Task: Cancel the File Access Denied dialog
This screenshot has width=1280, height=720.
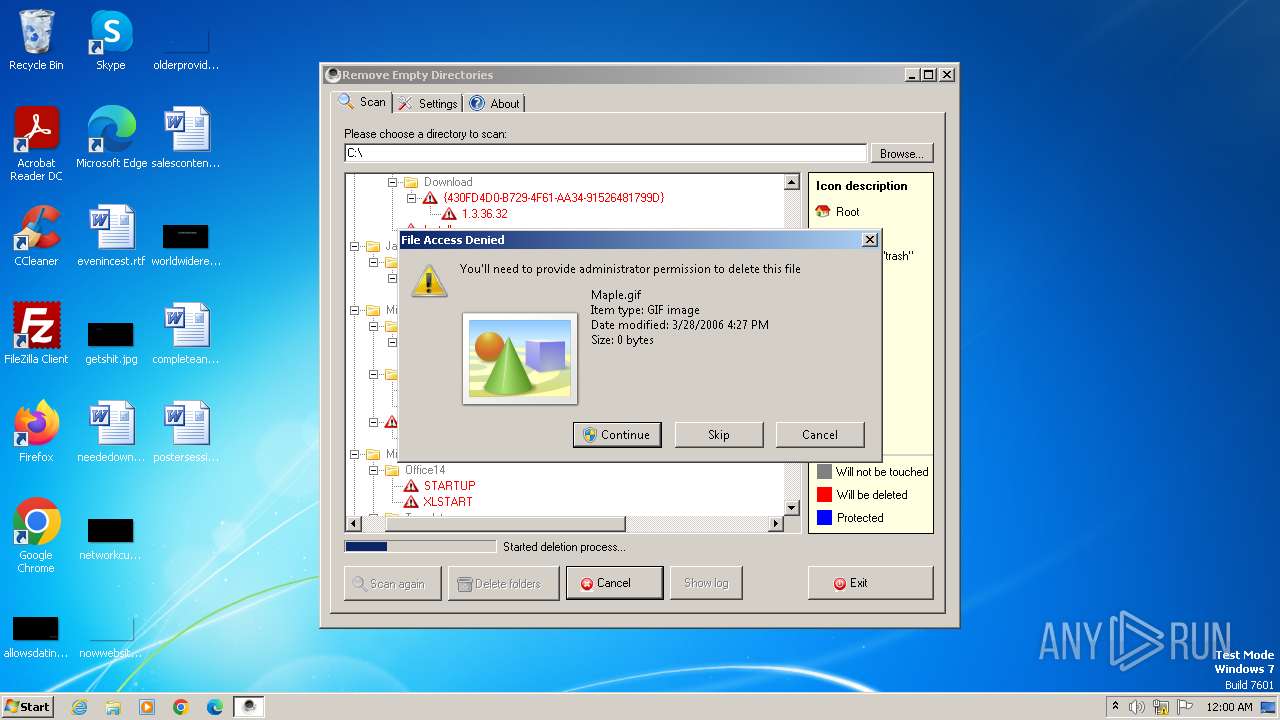Action: 820,435
